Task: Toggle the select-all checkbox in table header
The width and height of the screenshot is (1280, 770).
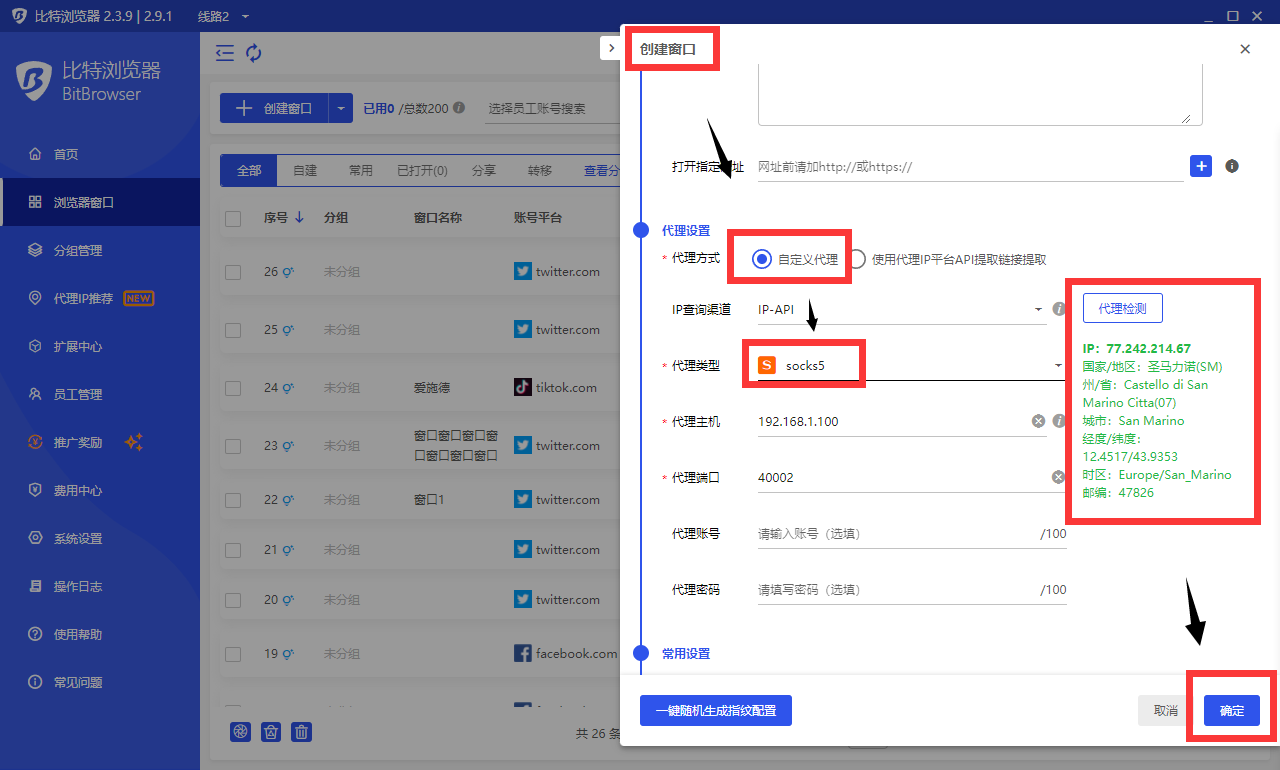Action: pos(233,218)
